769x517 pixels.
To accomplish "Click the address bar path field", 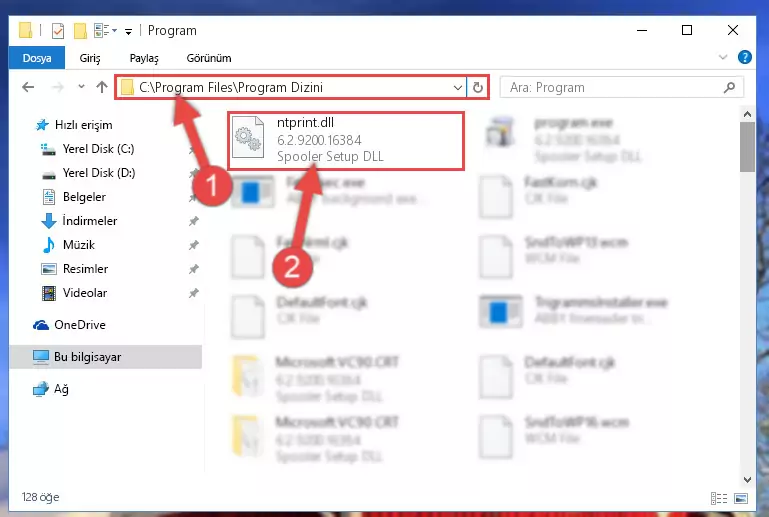I will [290, 87].
